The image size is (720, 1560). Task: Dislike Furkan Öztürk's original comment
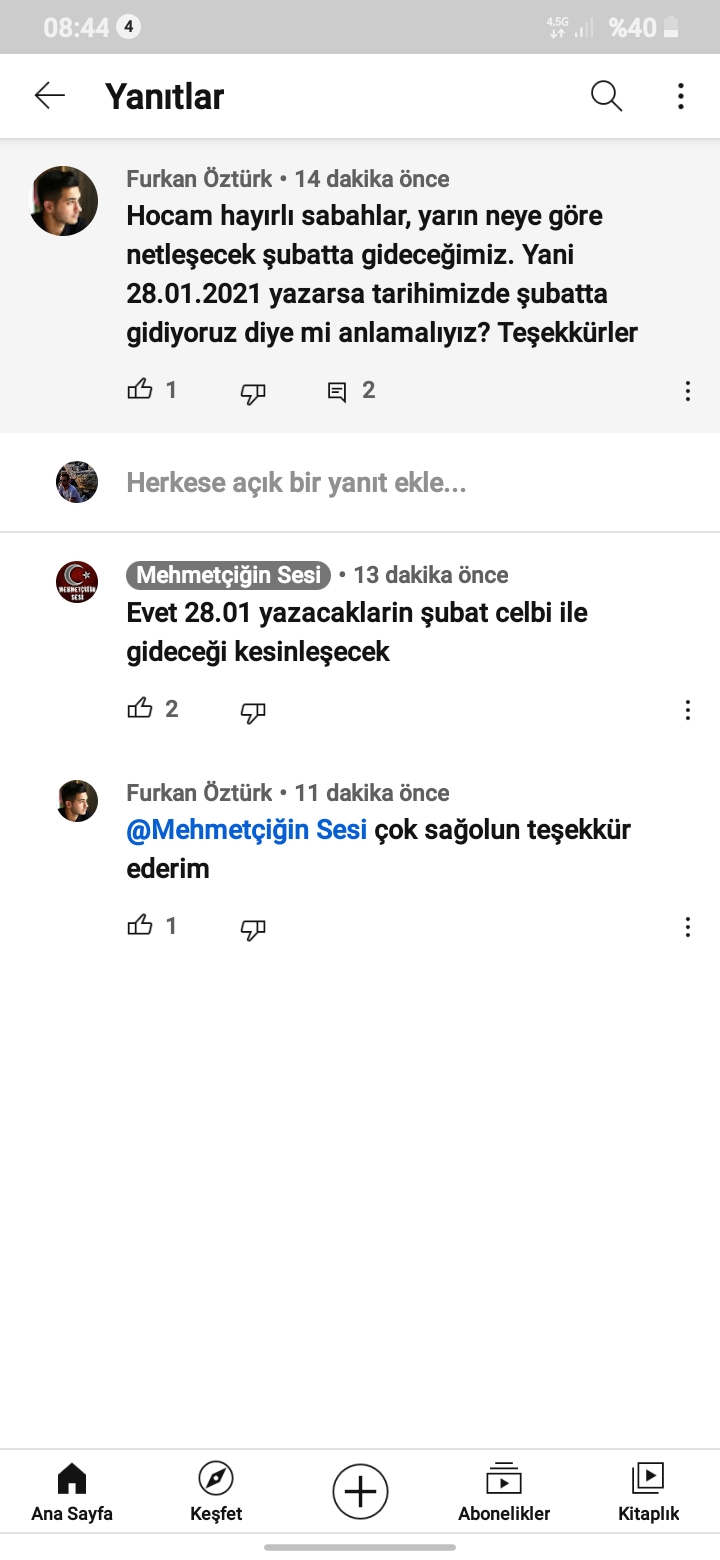253,393
